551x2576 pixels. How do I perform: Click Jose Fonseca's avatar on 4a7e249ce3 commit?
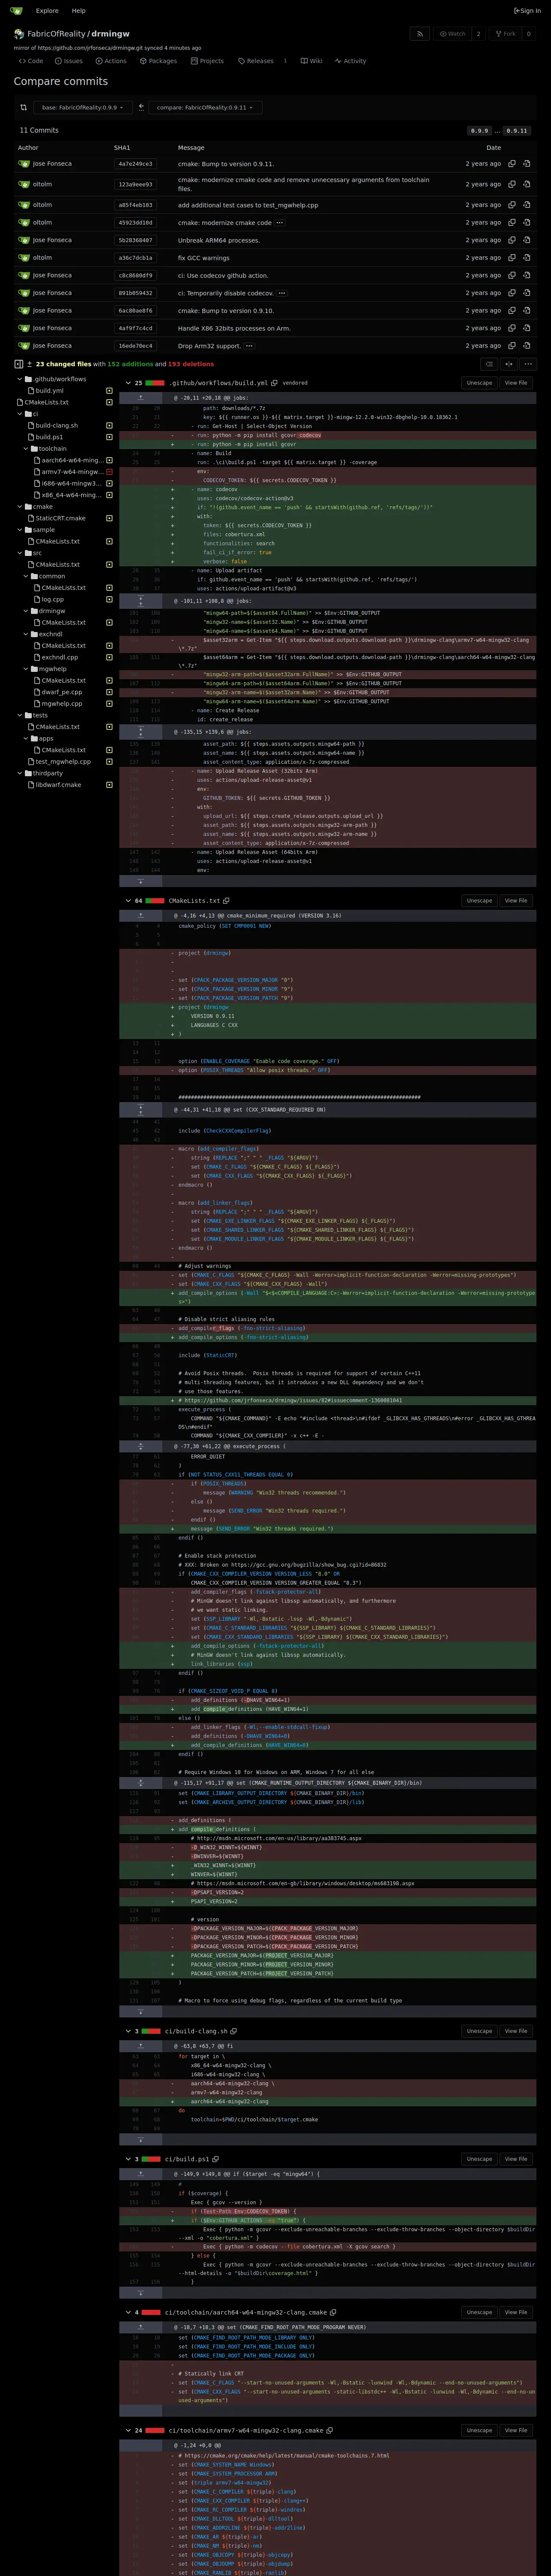(24, 164)
